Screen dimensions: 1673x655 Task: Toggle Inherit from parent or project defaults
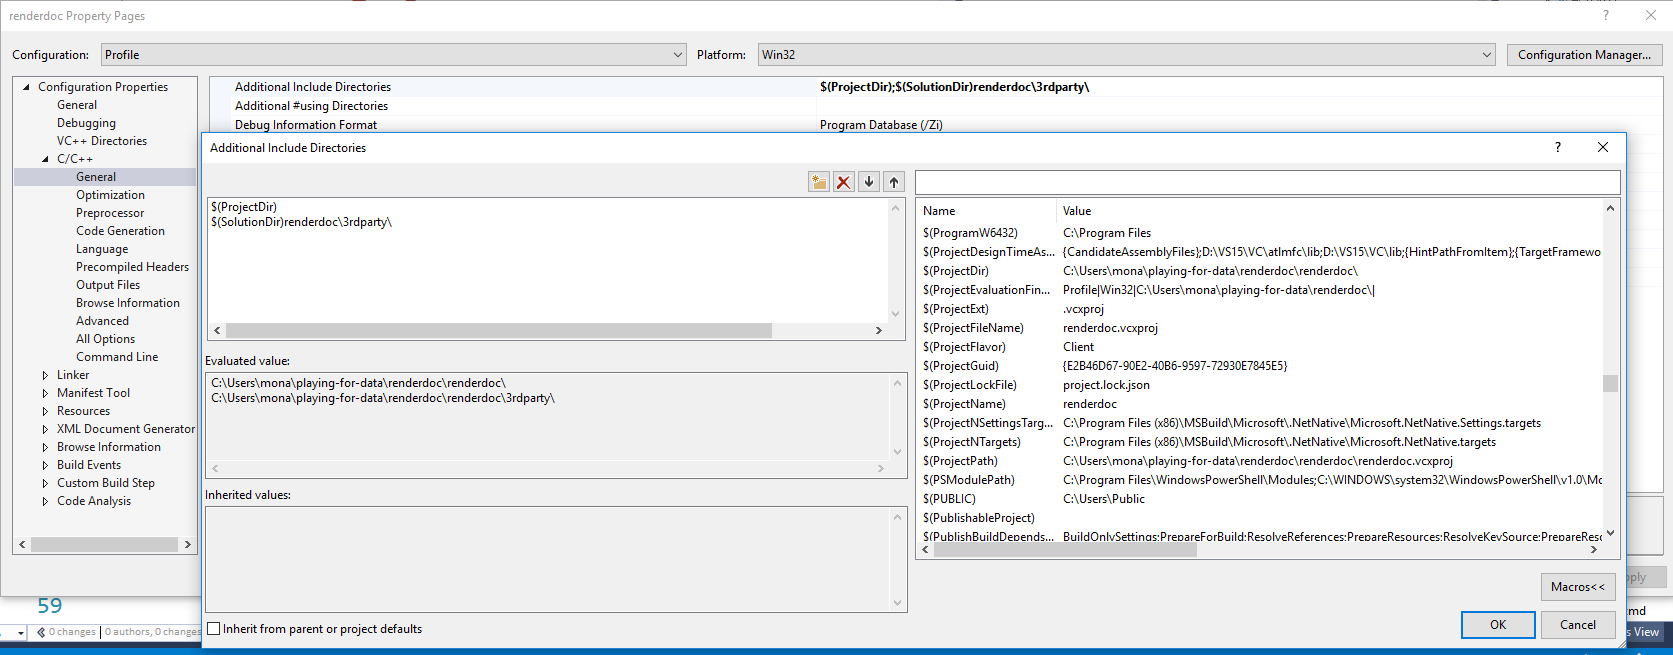point(213,629)
